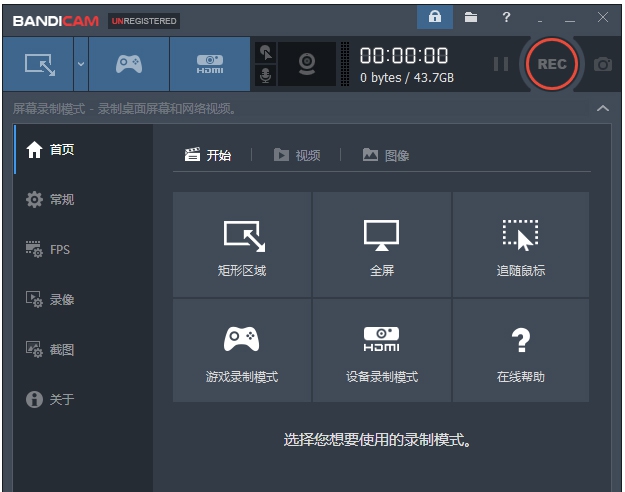This screenshot has width=625, height=492.
Task: Click the '0 bytes / 43.7GB' storage text
Action: 407,77
